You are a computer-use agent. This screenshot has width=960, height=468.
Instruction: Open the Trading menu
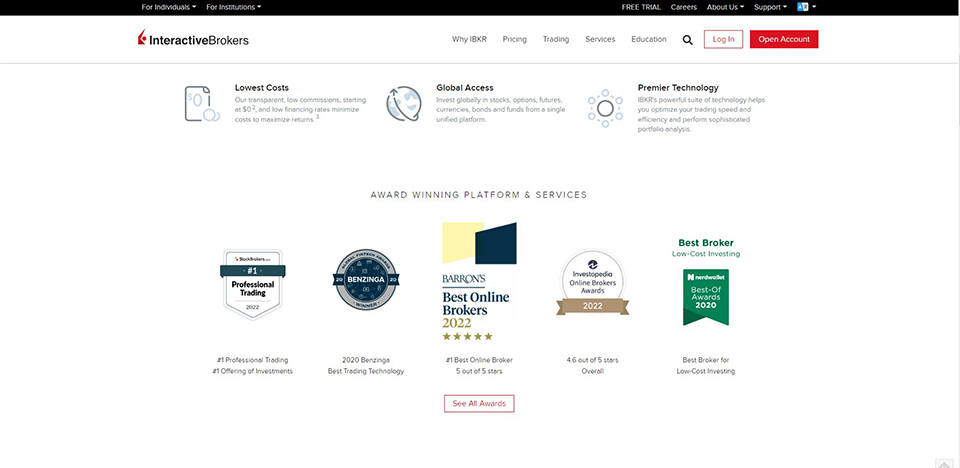(556, 39)
